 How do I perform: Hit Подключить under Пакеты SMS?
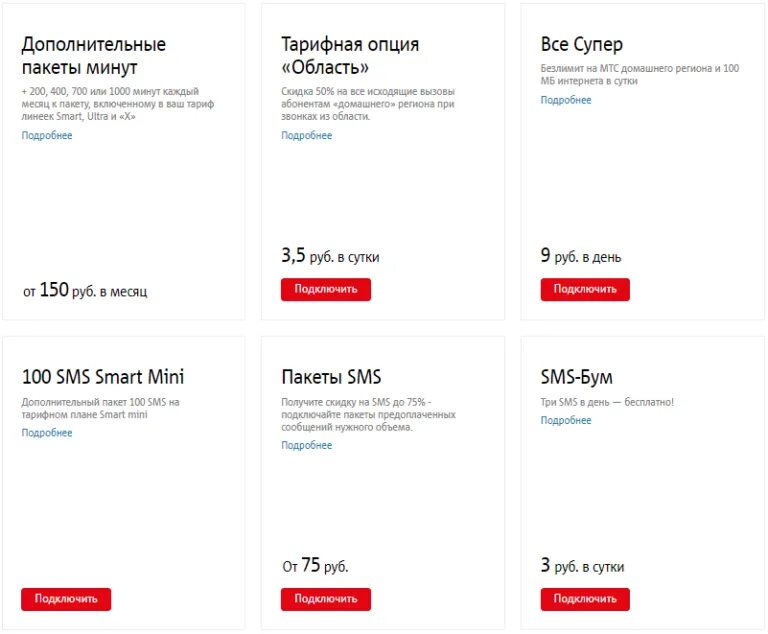pyautogui.click(x=325, y=599)
